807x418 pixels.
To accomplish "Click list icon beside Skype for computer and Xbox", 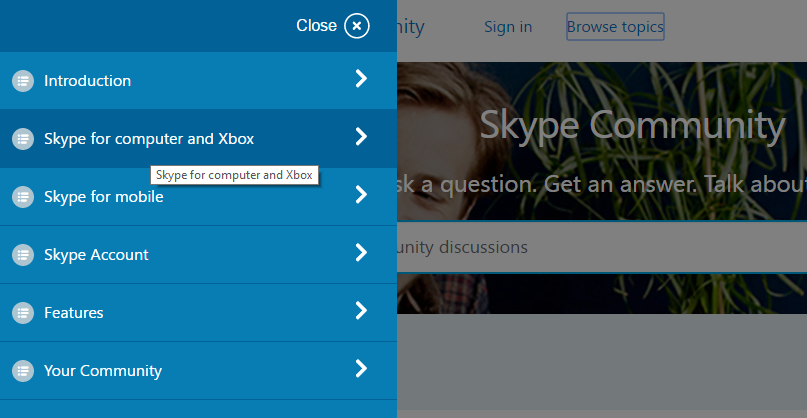I will click(23, 139).
